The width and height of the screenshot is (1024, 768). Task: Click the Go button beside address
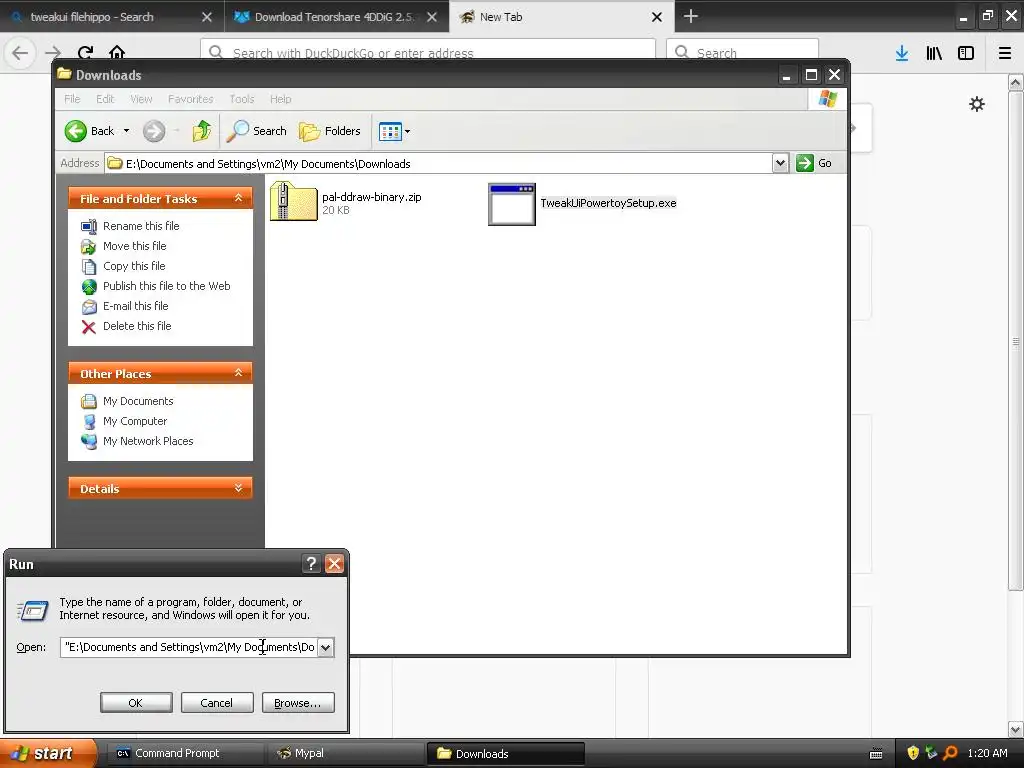click(x=814, y=163)
